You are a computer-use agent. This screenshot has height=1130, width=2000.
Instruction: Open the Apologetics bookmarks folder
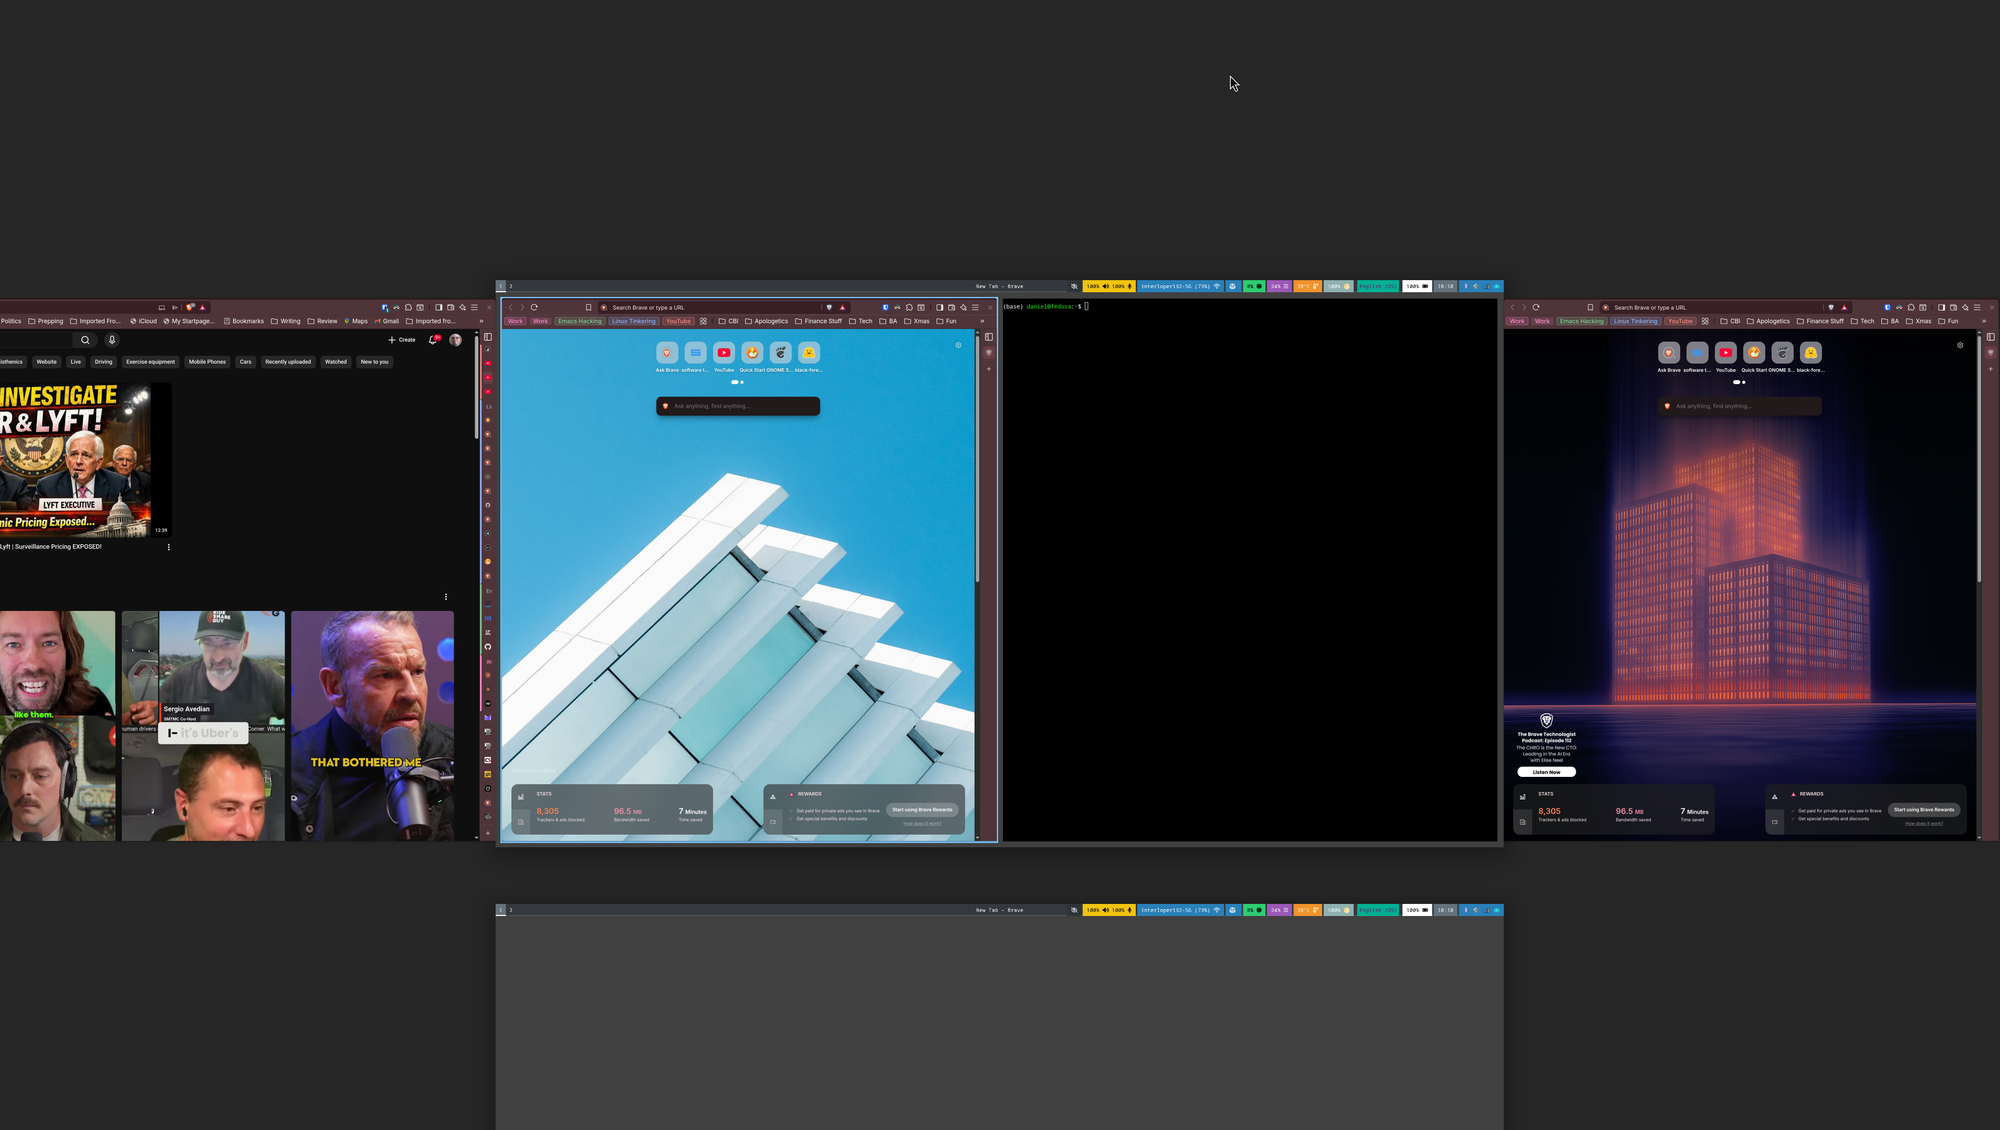tap(769, 321)
